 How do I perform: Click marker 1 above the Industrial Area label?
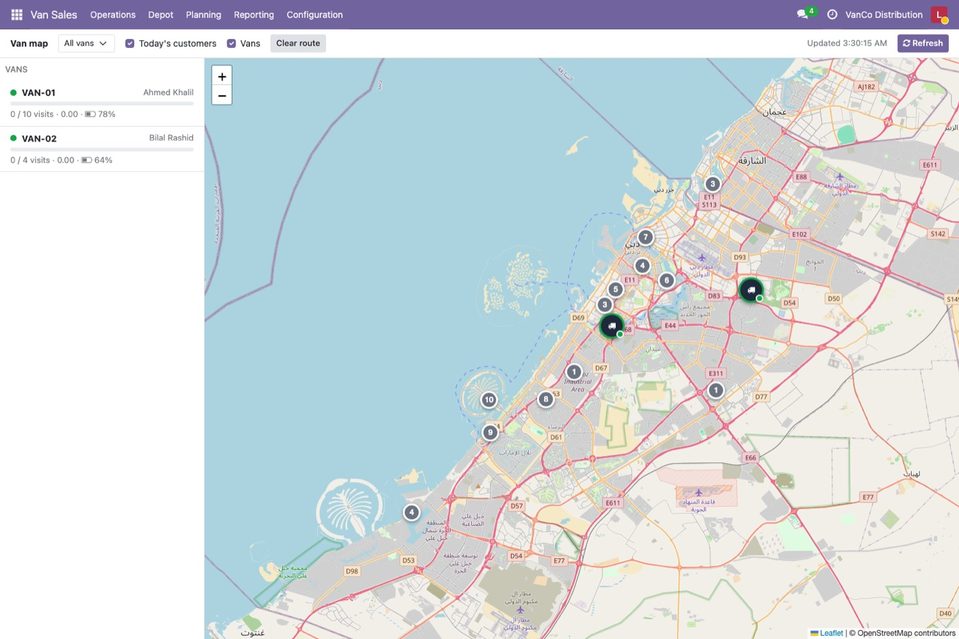tap(574, 372)
